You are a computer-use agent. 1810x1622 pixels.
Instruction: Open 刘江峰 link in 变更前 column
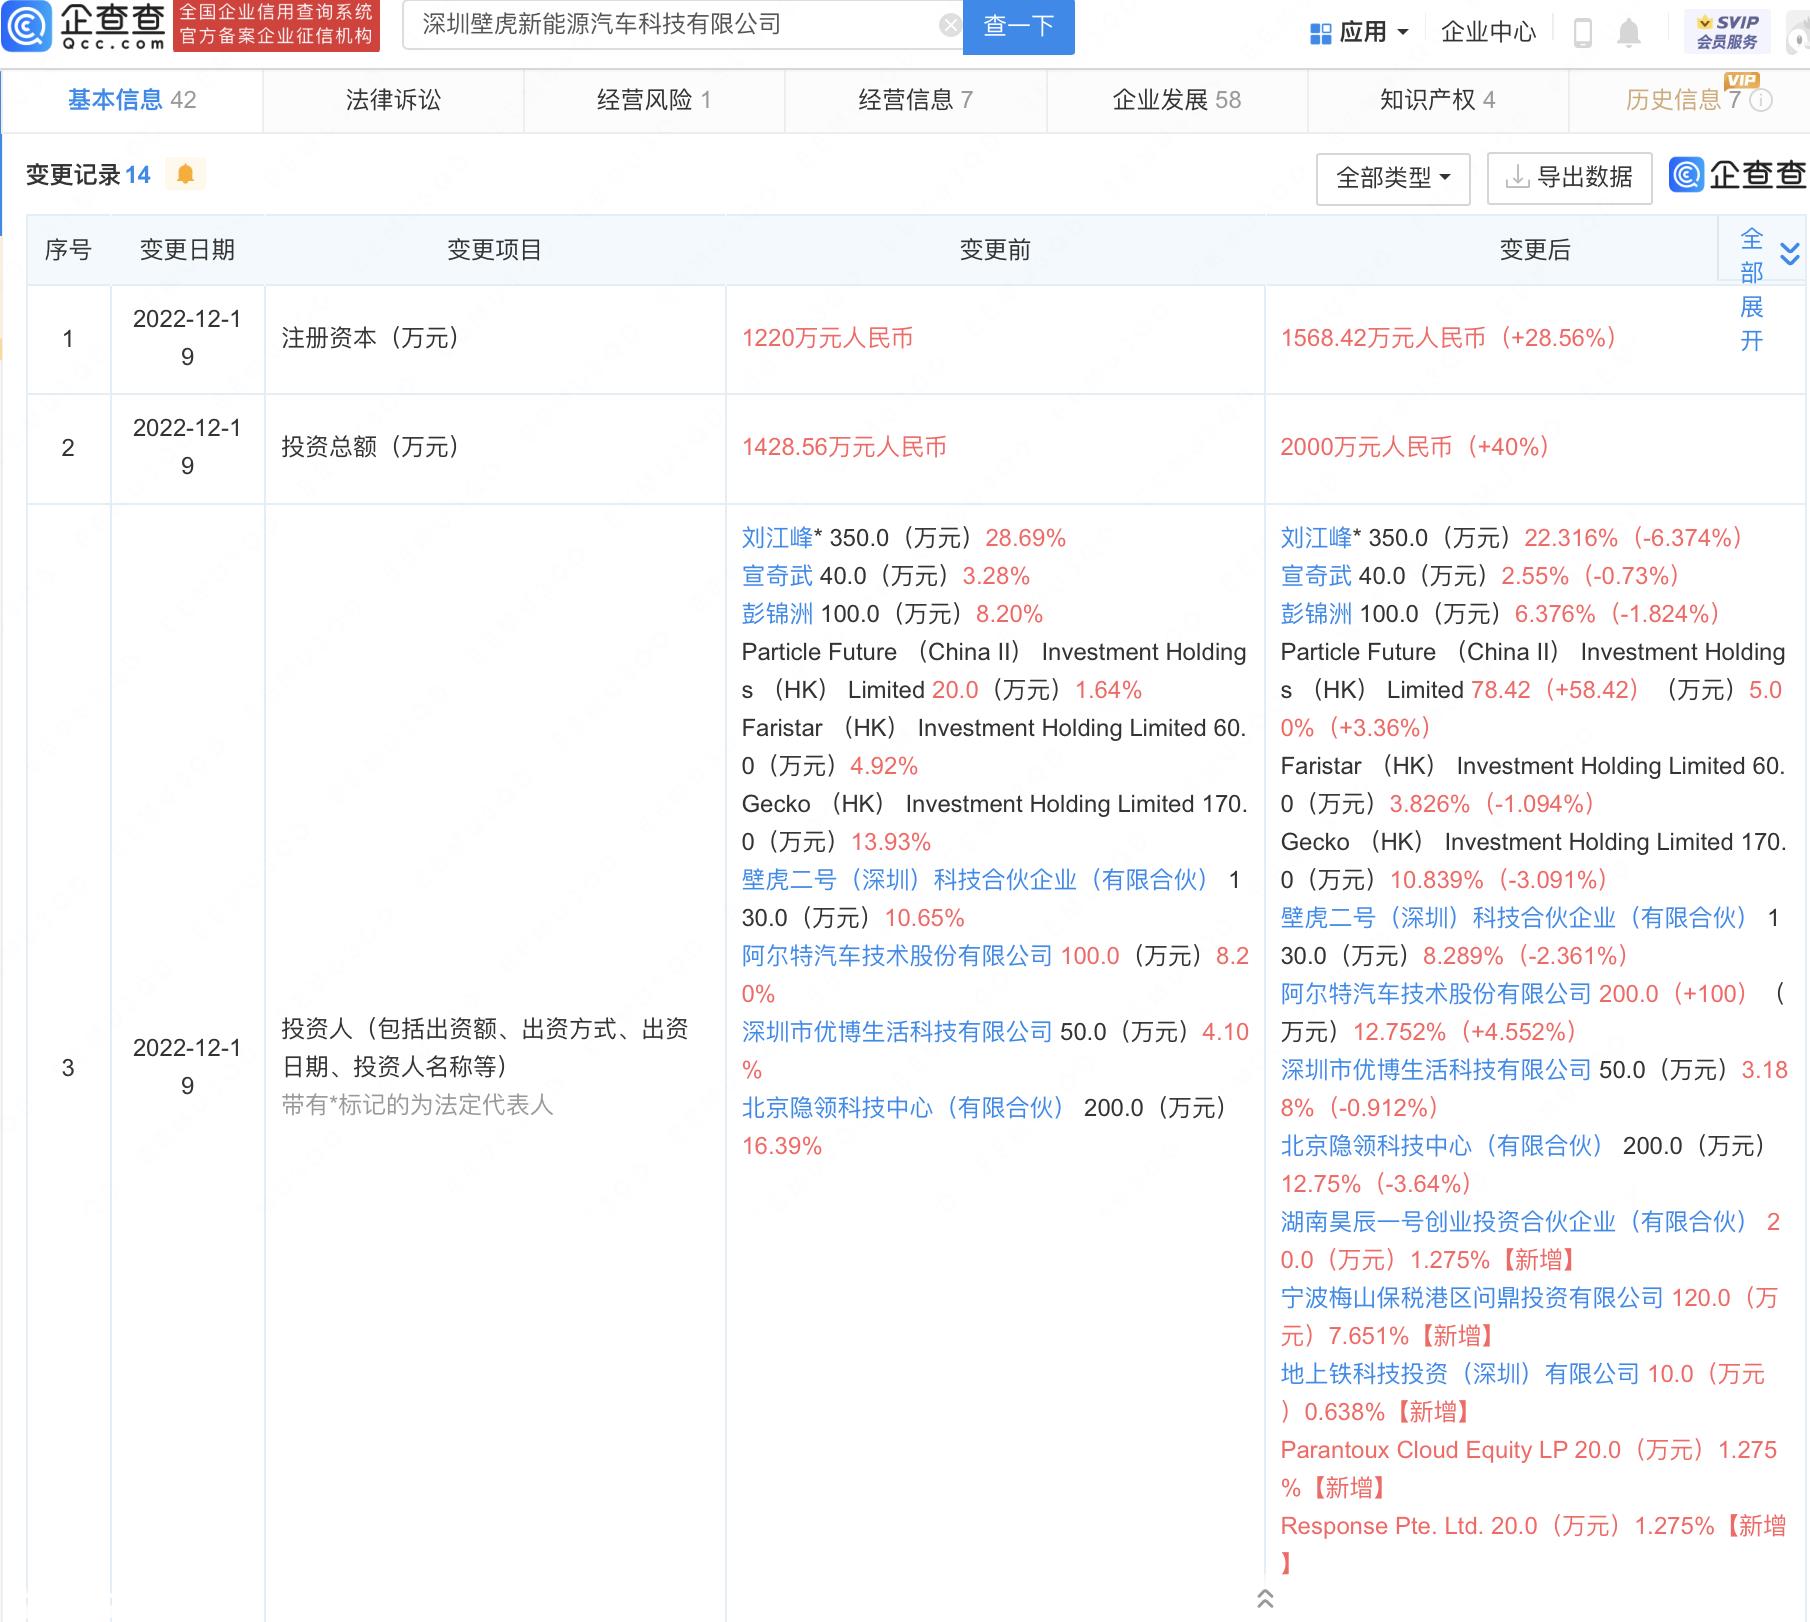pos(778,538)
